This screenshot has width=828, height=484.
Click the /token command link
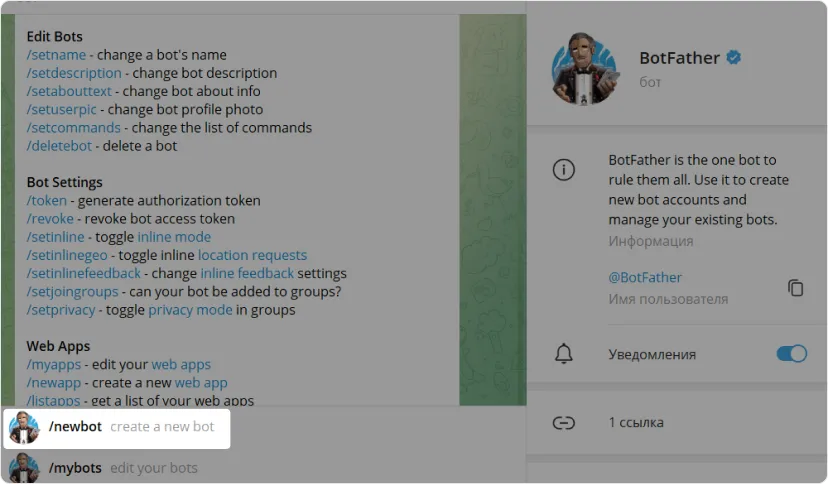click(47, 201)
